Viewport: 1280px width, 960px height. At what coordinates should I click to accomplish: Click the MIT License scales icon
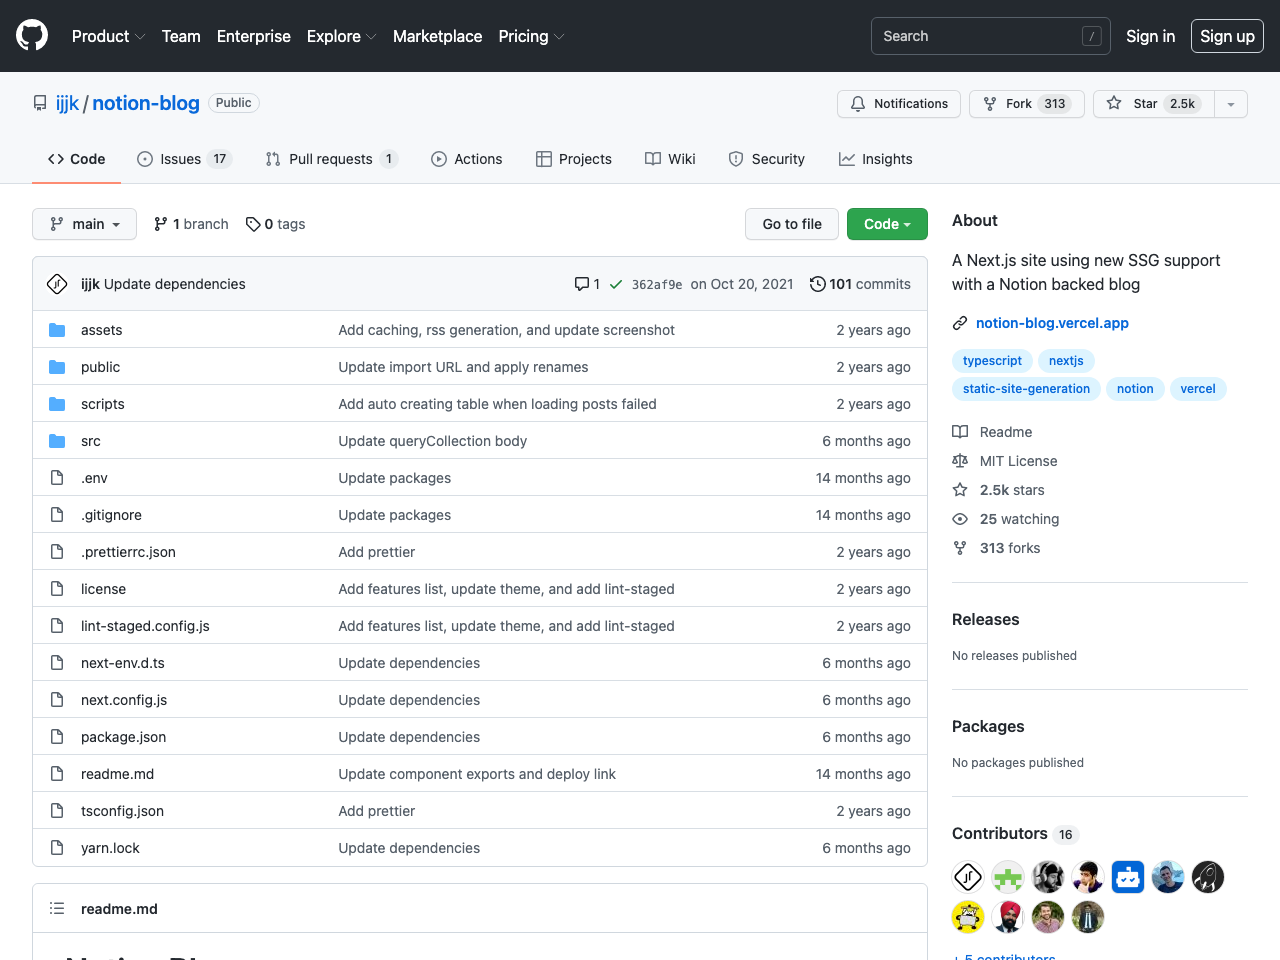pyautogui.click(x=960, y=460)
